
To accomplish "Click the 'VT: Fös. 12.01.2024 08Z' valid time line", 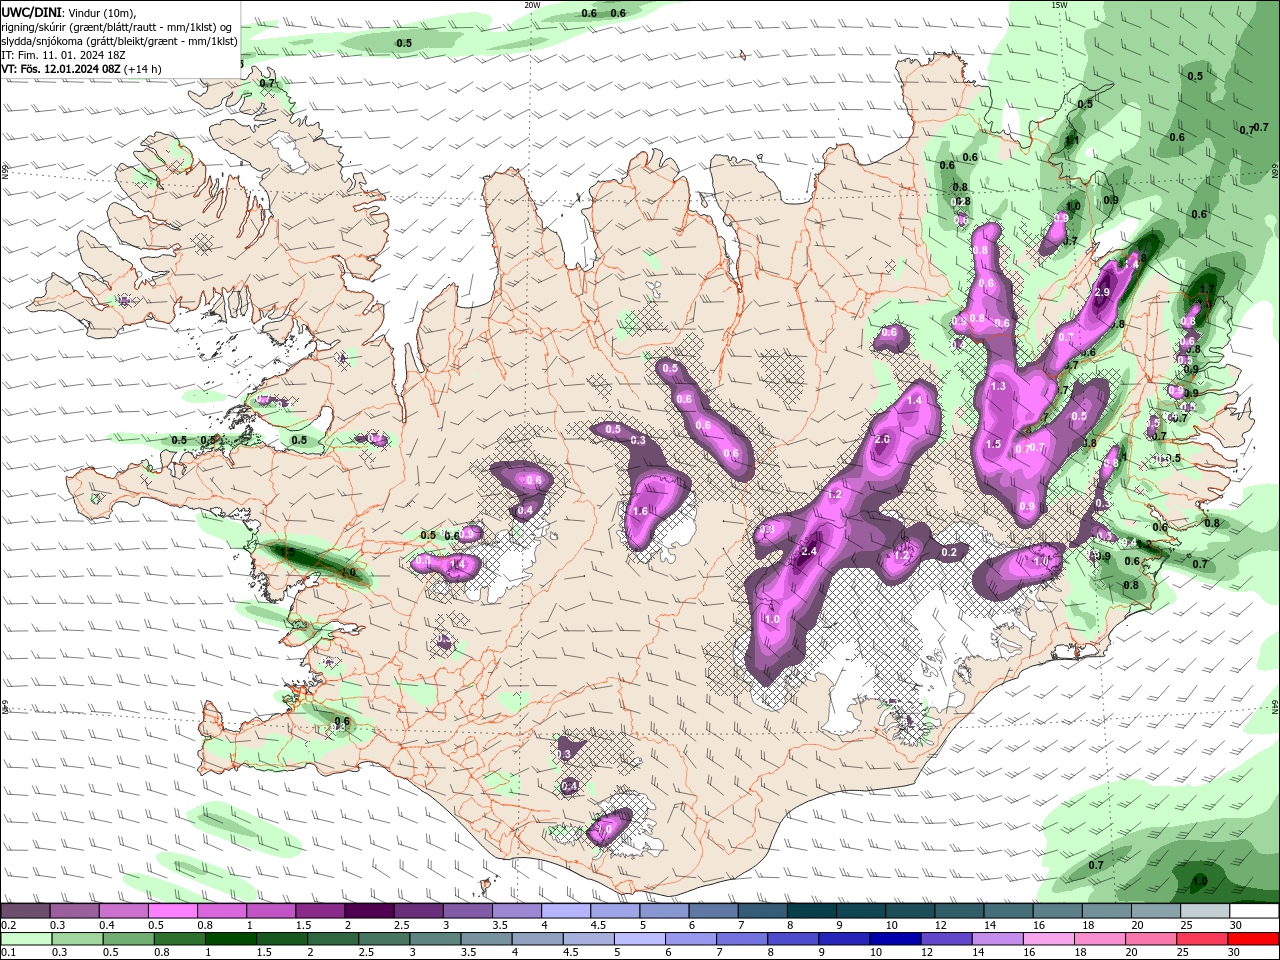I will coord(82,69).
